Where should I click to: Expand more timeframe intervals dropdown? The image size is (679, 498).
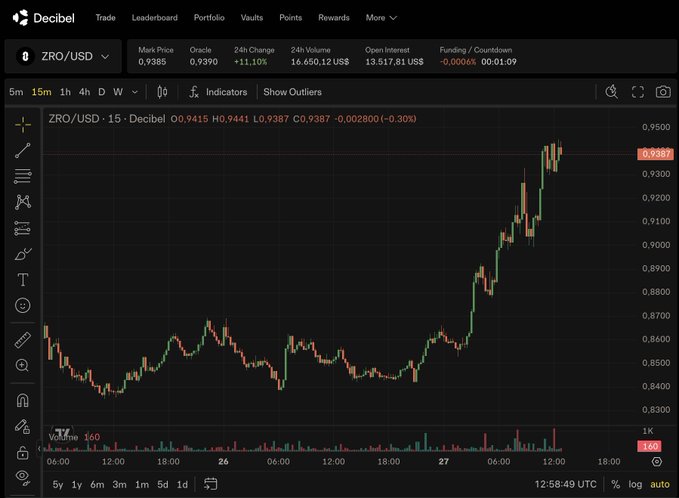coord(135,92)
